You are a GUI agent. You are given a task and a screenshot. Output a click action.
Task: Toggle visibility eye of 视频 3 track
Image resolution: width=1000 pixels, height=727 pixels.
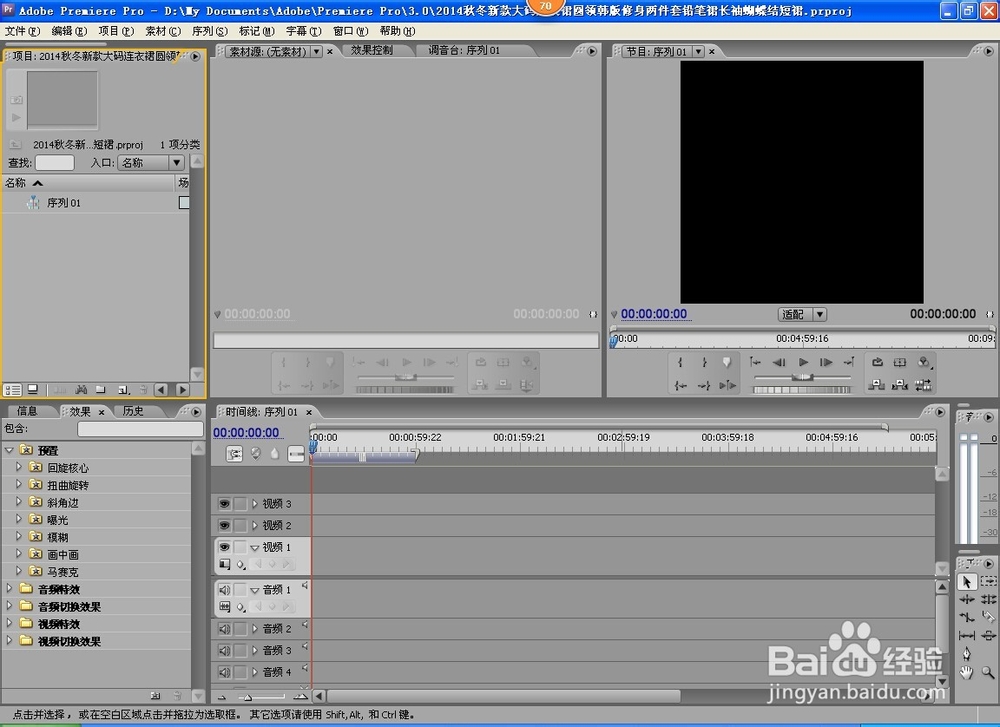click(x=224, y=504)
